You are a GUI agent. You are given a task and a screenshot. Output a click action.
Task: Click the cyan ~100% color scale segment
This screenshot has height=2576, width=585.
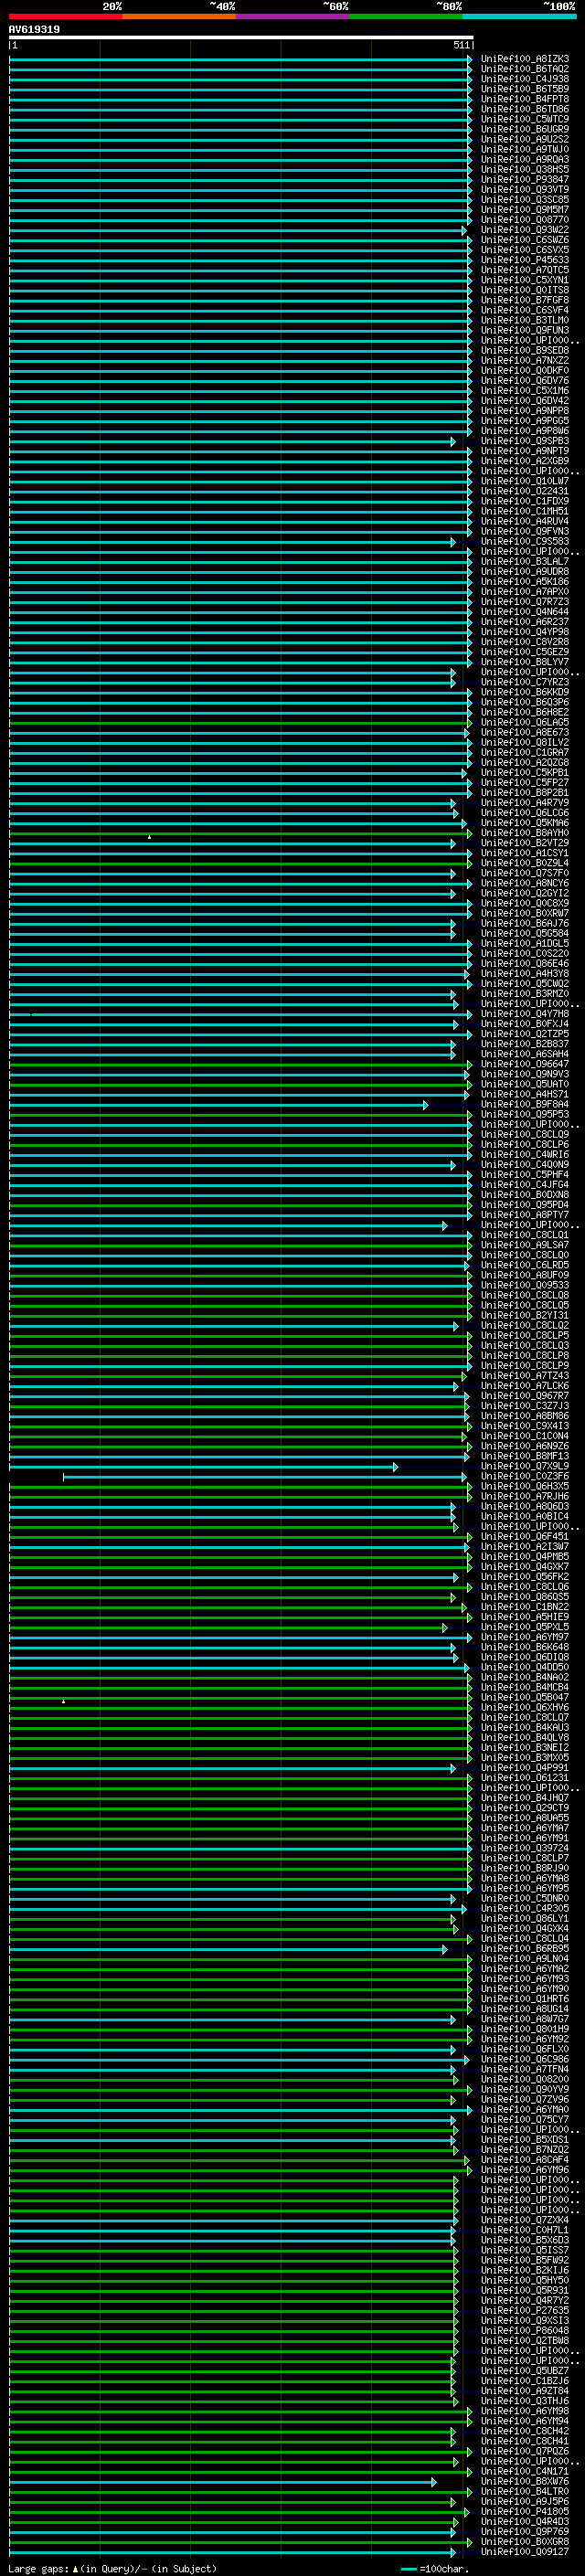click(x=519, y=16)
